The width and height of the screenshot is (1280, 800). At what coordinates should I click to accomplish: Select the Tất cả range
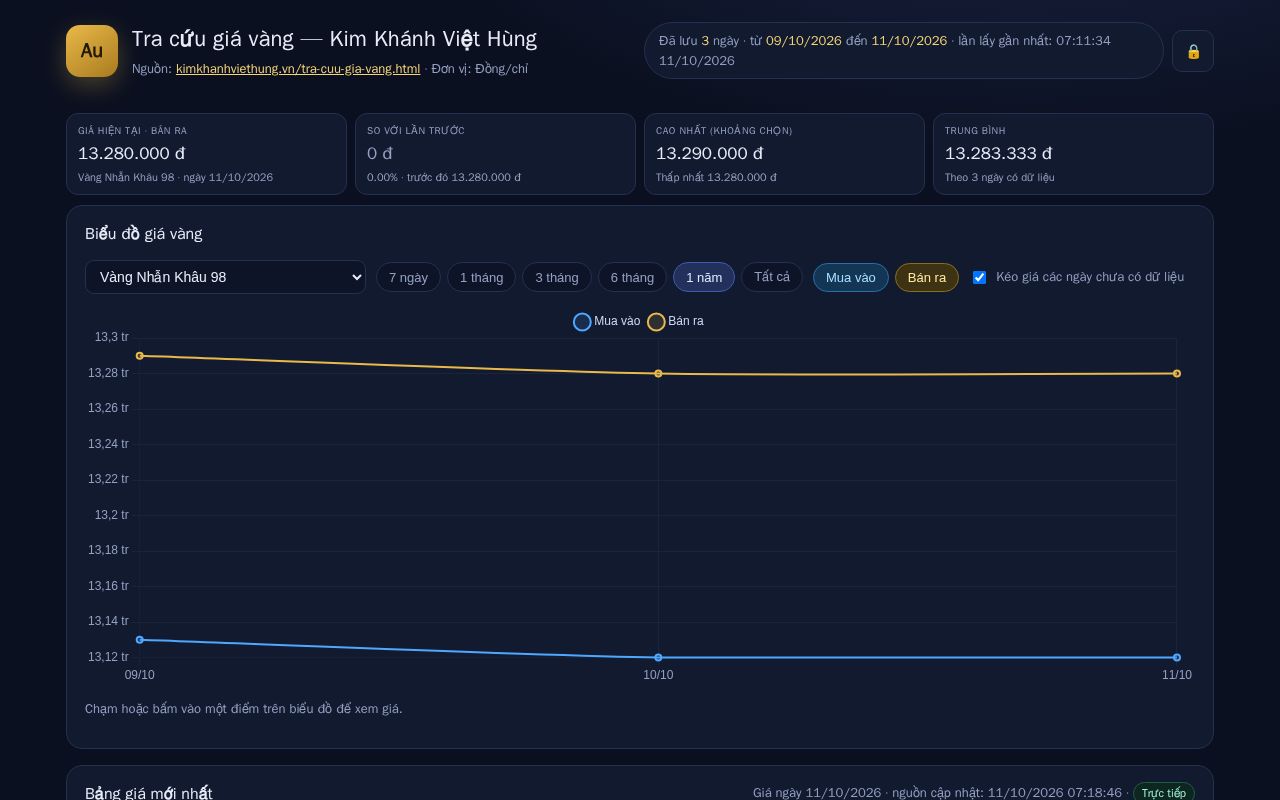click(772, 277)
